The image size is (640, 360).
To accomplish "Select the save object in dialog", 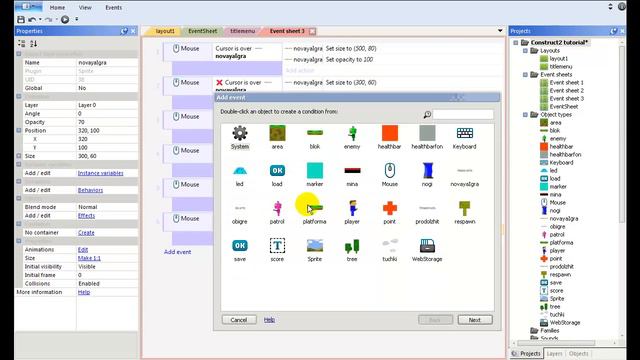I will pyautogui.click(x=240, y=250).
